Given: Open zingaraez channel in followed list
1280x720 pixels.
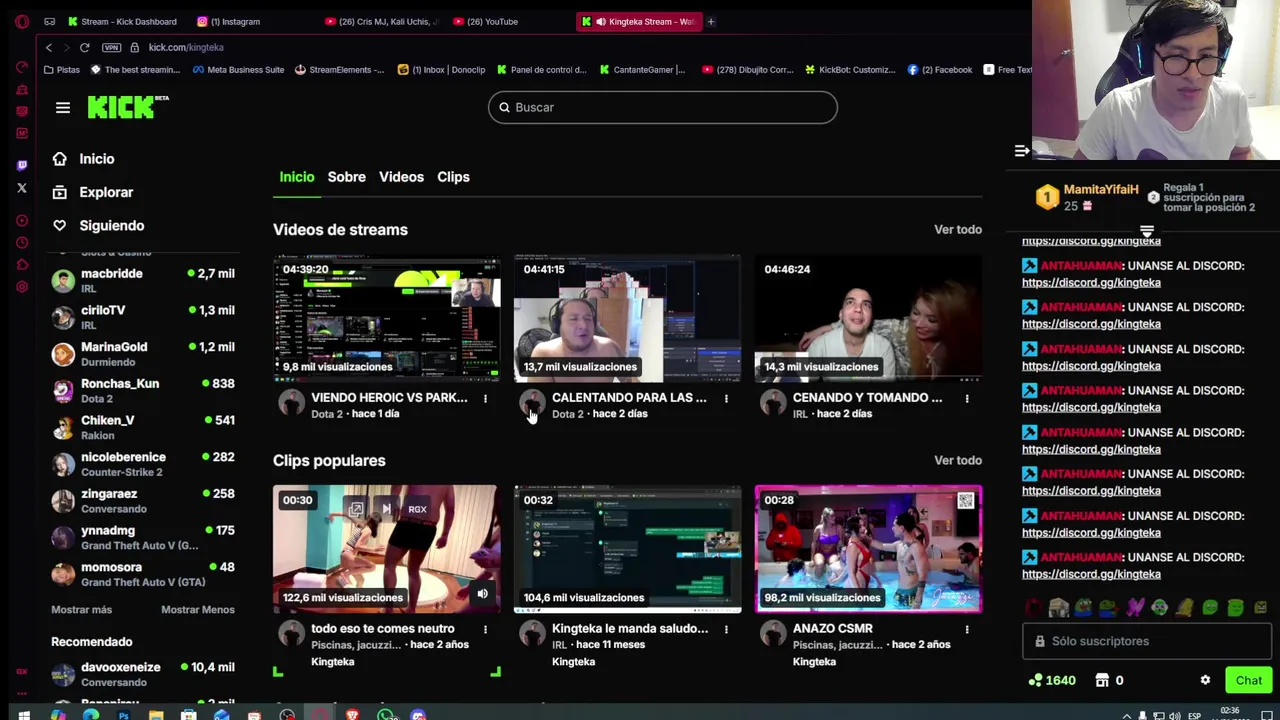Looking at the screenshot, I should point(144,501).
